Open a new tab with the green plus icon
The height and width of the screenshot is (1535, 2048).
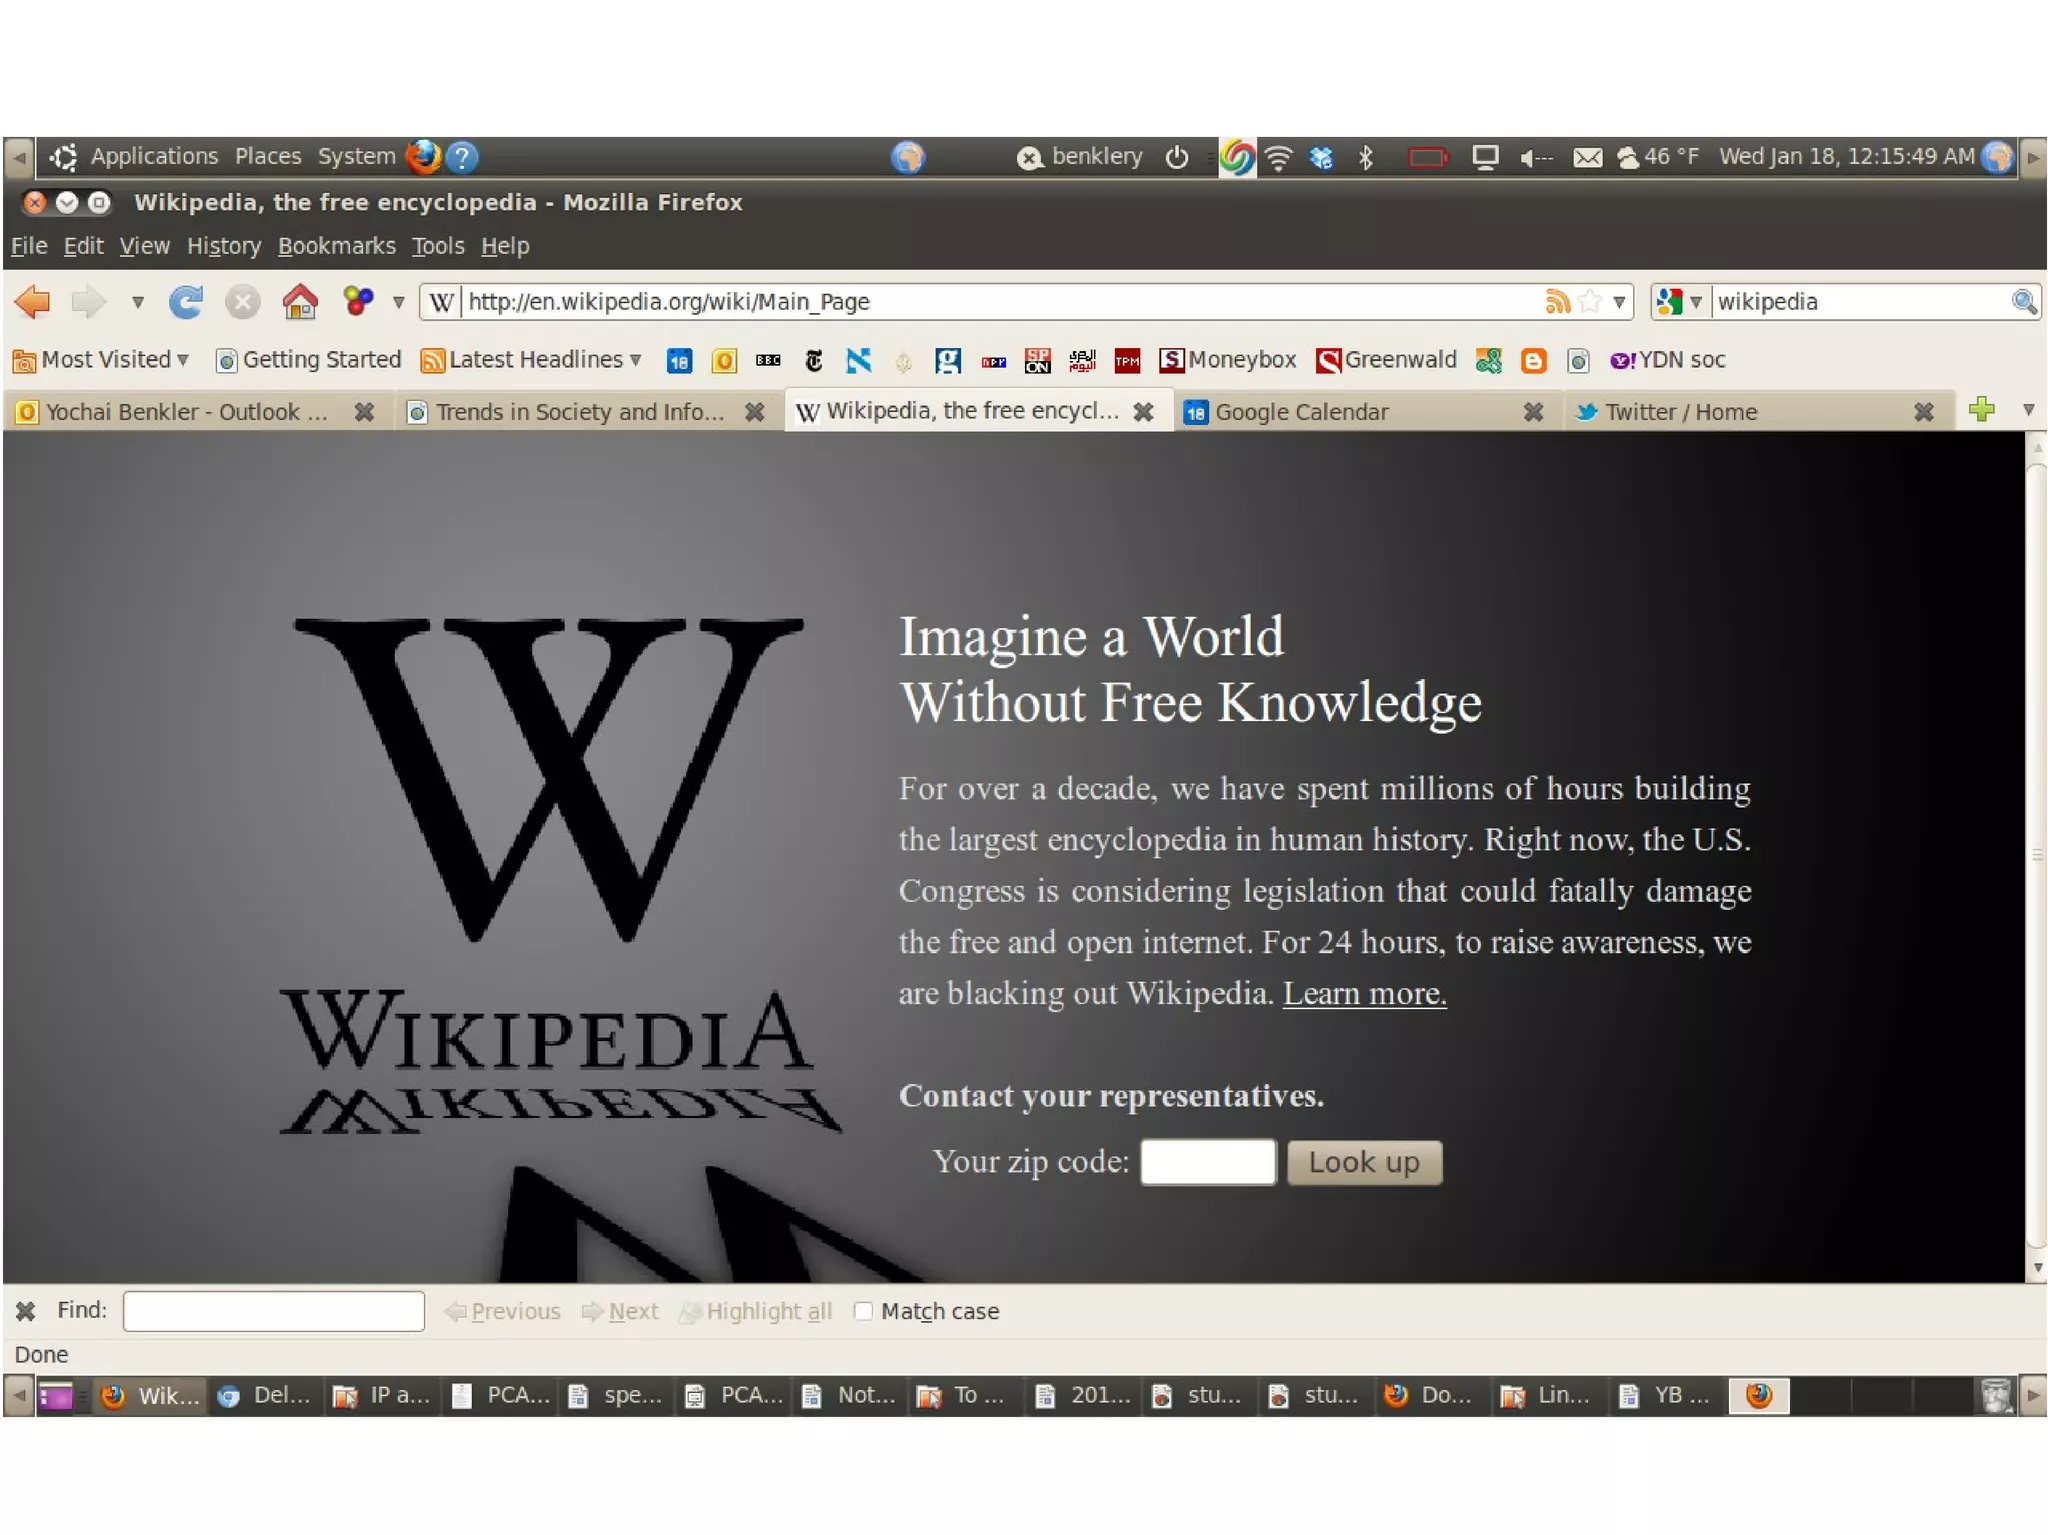[x=1980, y=409]
